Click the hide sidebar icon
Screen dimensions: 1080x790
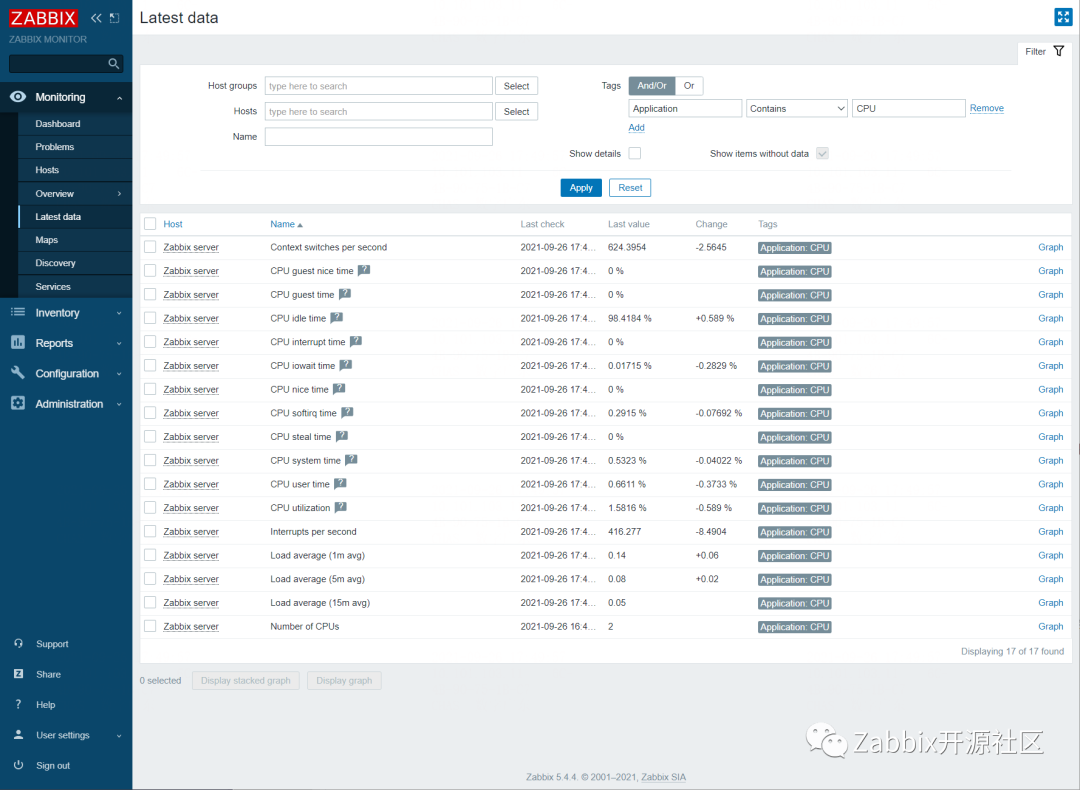(x=114, y=18)
